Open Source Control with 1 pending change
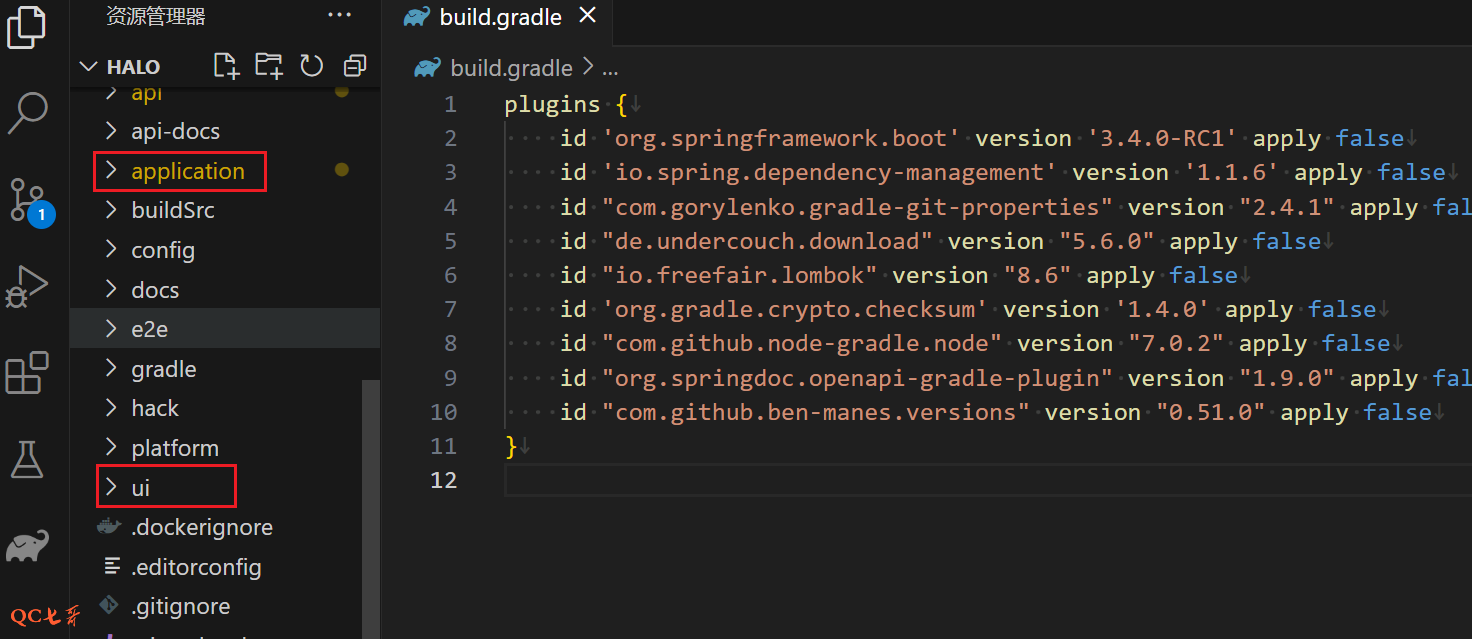 (27, 199)
